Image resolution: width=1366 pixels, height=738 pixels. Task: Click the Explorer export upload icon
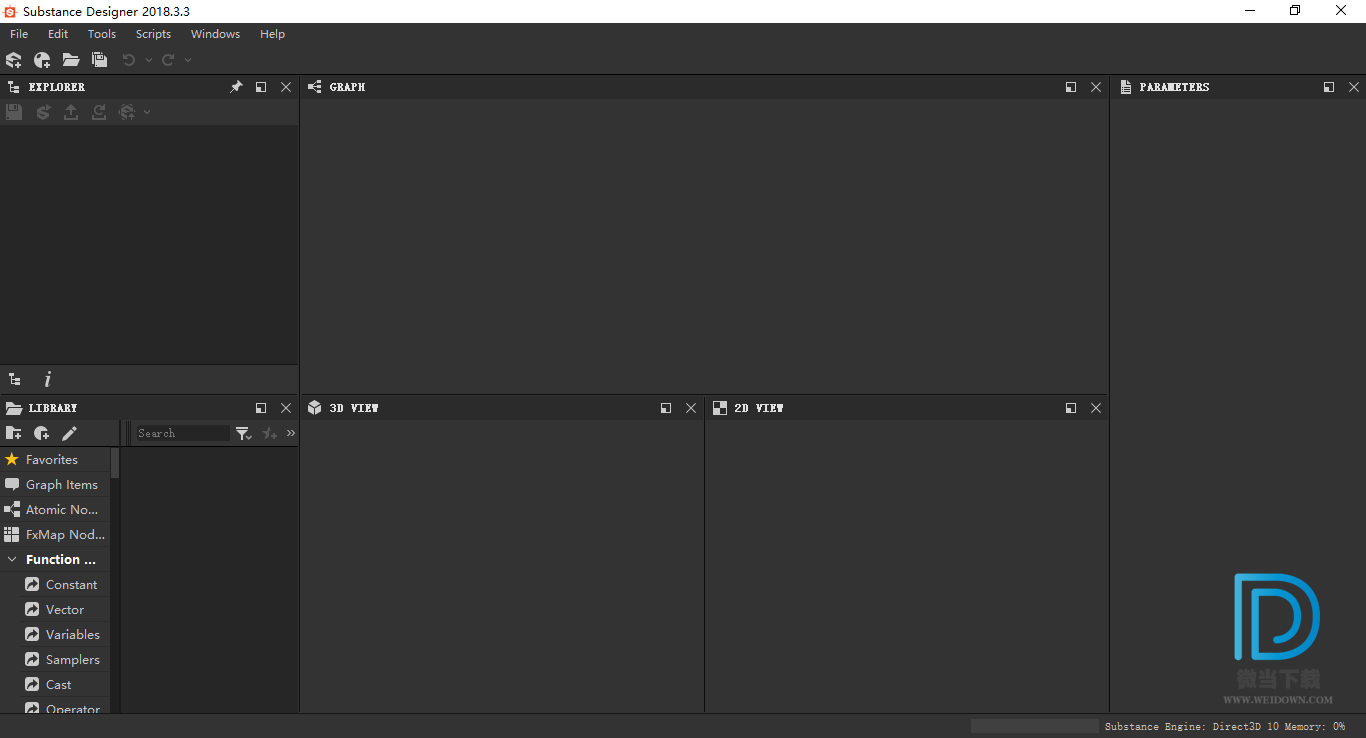(71, 112)
